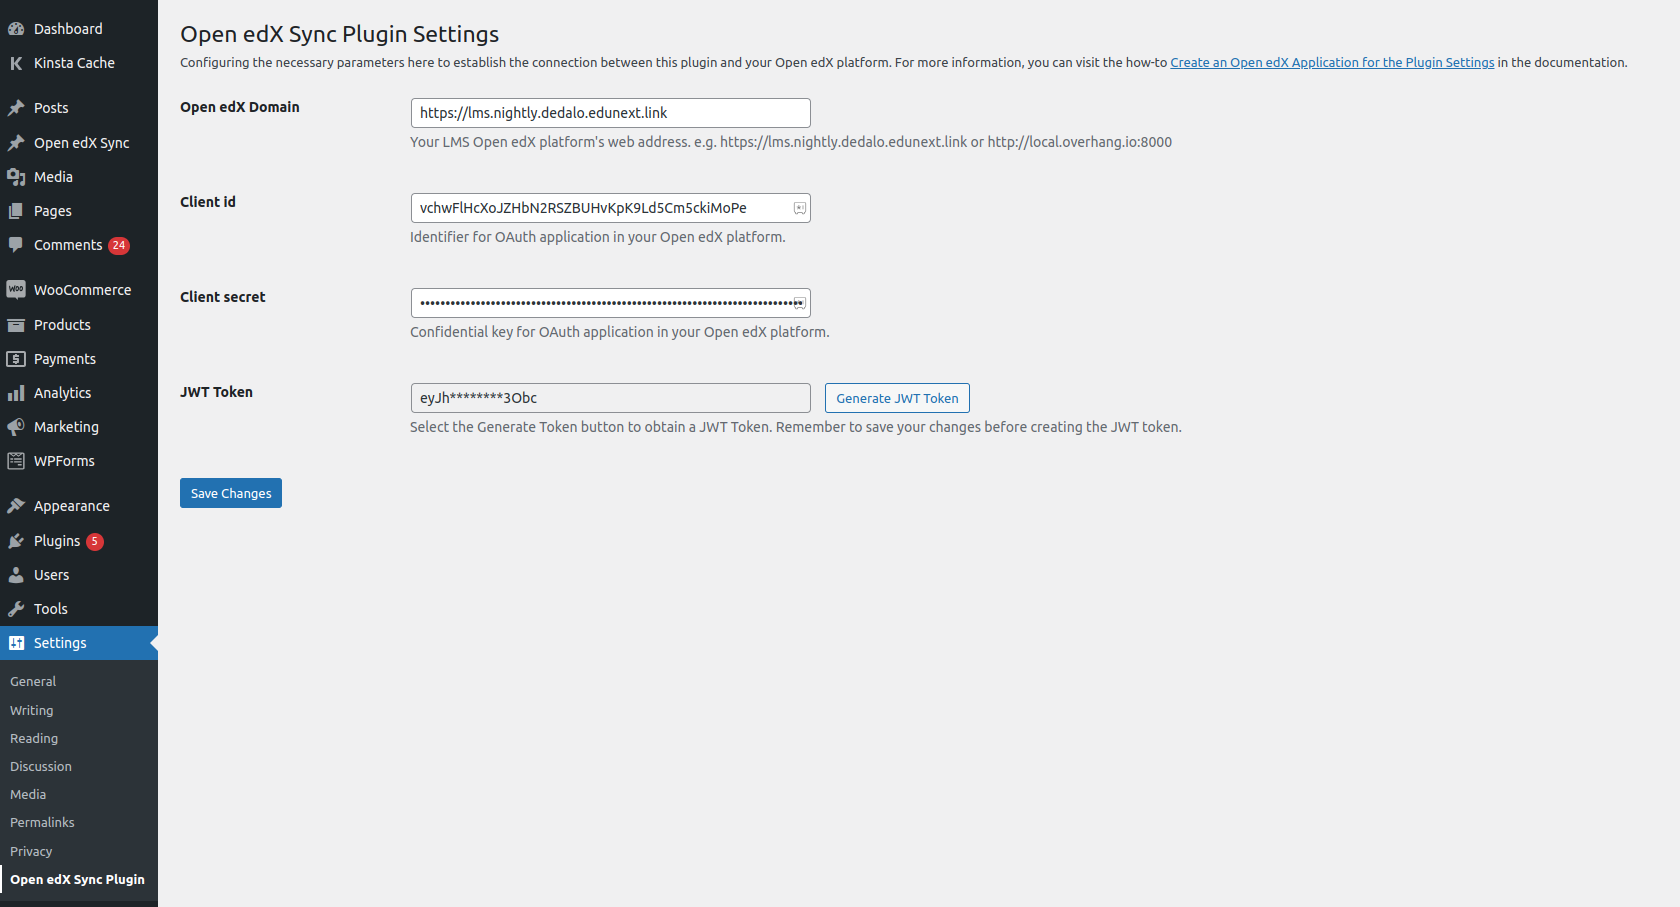Viewport: 1680px width, 907px height.
Task: Focus the Open edX Domain input field
Action: click(611, 113)
